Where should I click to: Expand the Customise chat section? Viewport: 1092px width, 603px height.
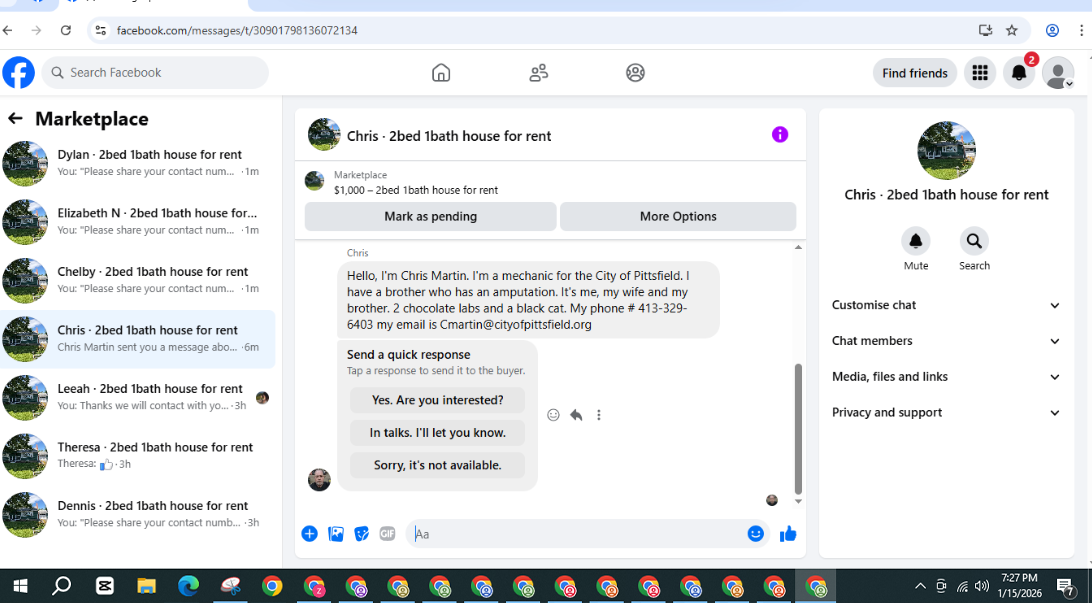pos(946,305)
